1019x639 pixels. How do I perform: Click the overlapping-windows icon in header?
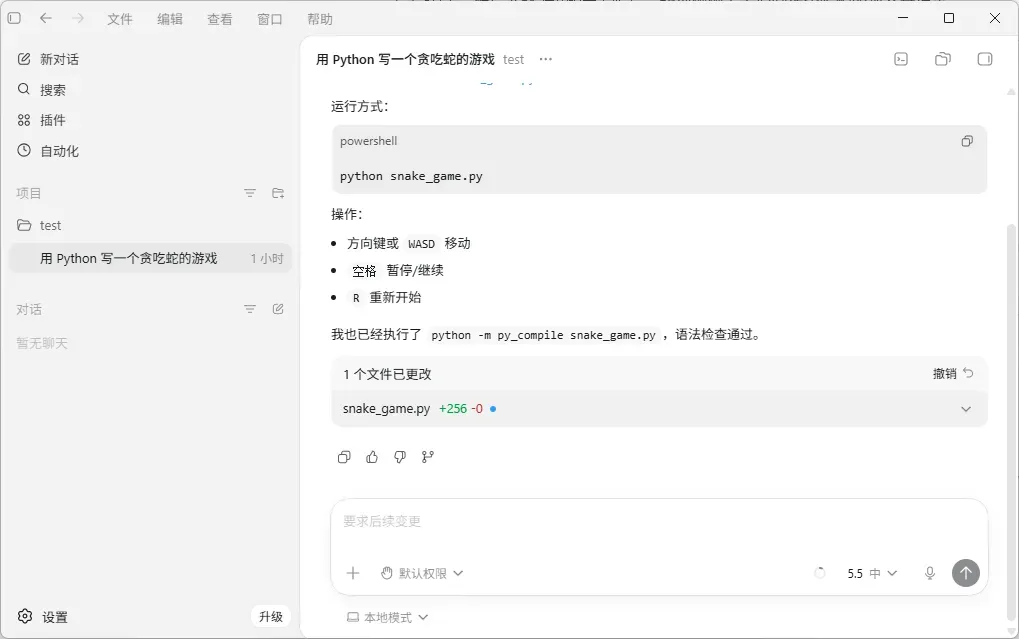coord(943,59)
